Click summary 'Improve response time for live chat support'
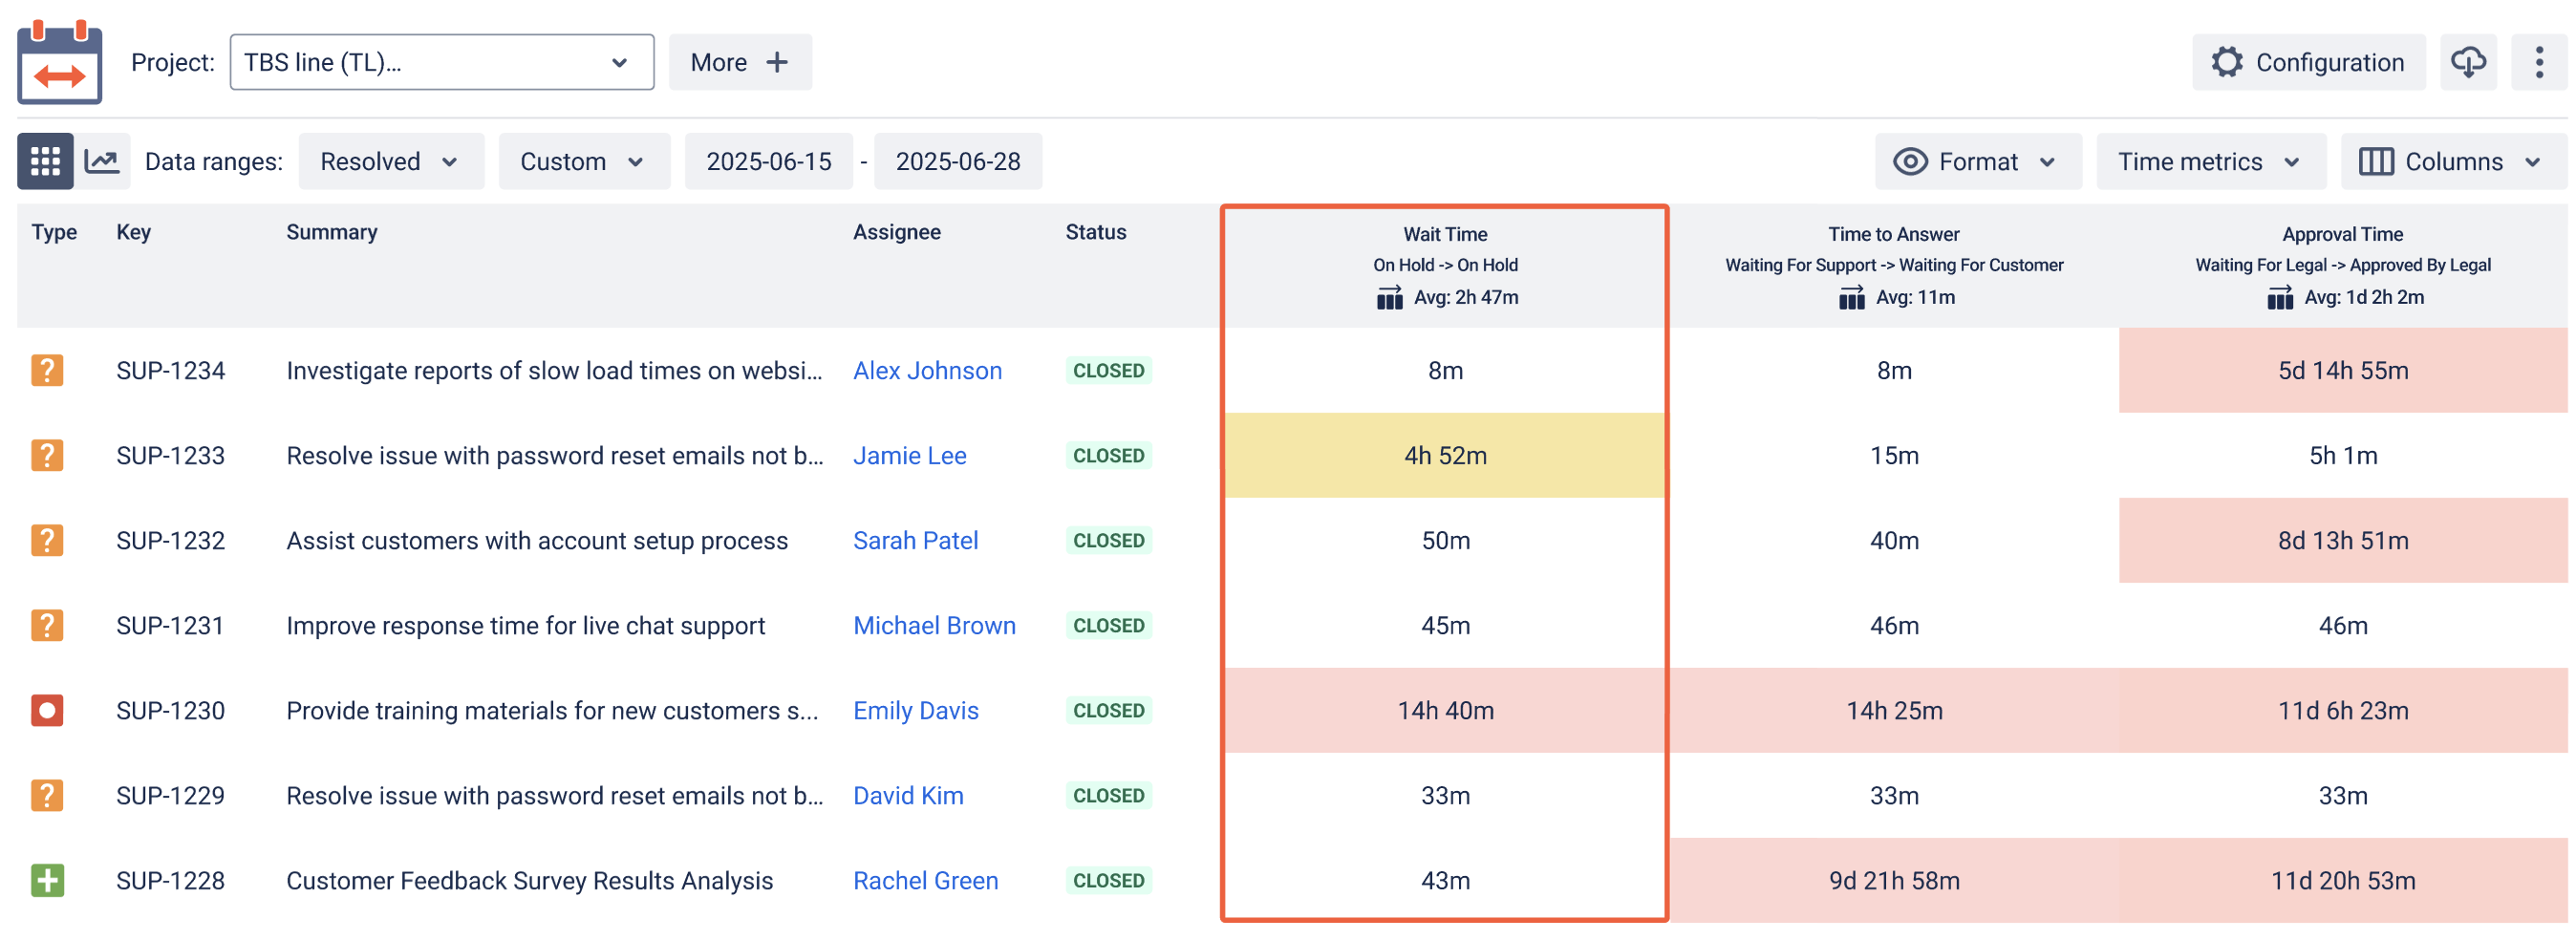2576x940 pixels. 525,625
